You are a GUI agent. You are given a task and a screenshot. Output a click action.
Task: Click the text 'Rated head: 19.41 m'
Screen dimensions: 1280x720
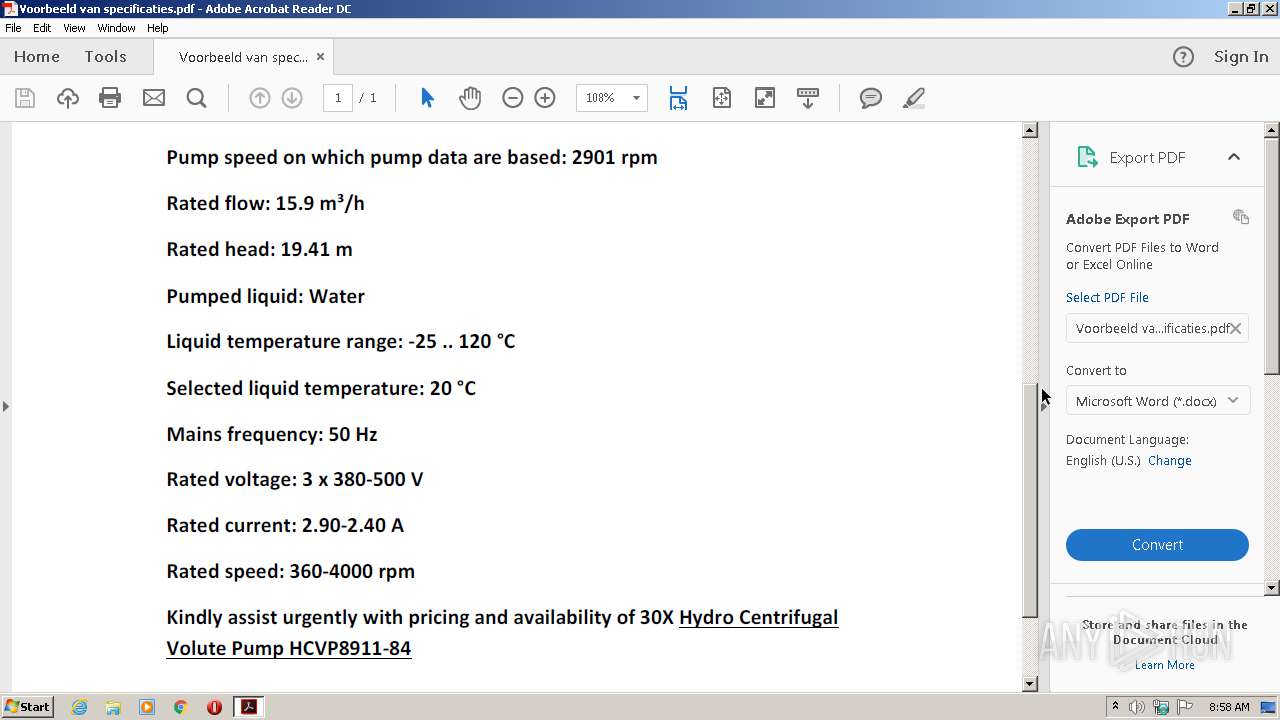[x=259, y=249]
